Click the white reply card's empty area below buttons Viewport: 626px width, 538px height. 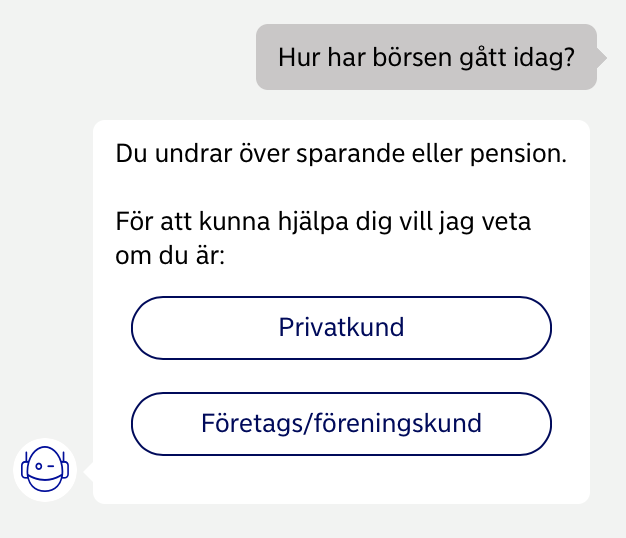[341, 480]
